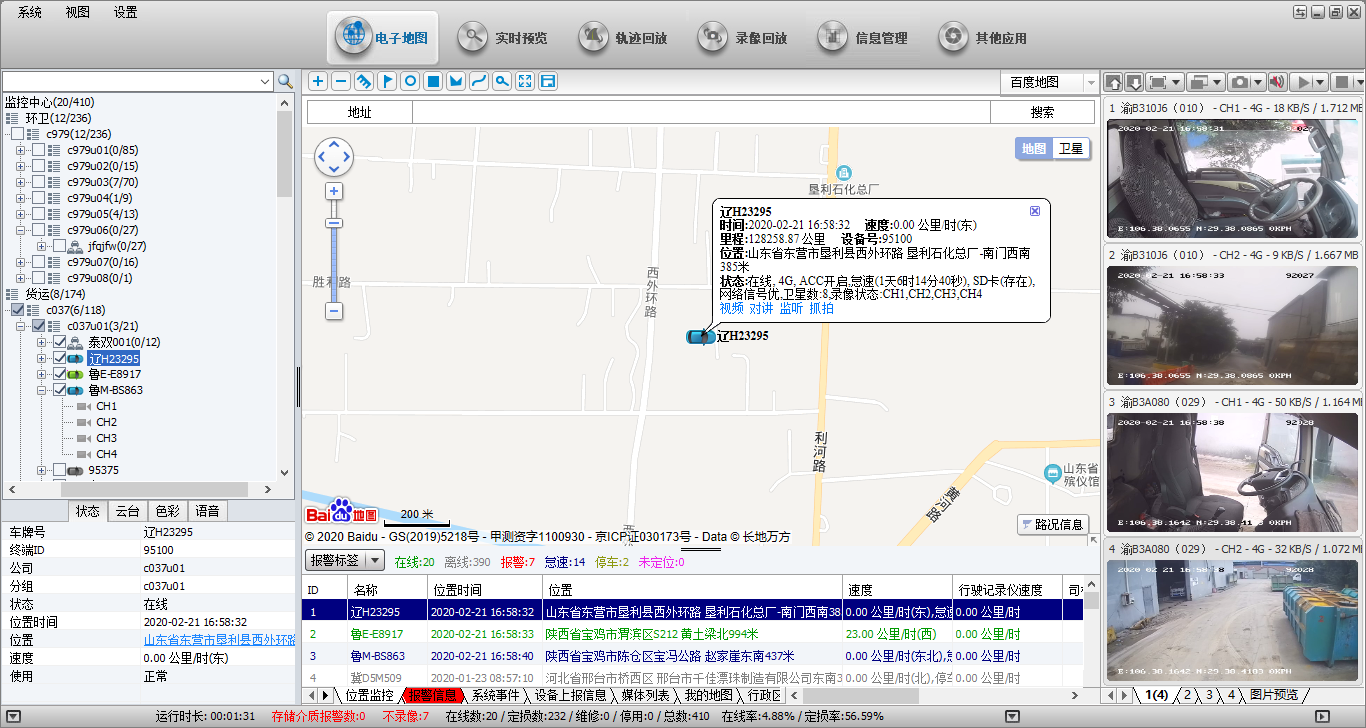The height and width of the screenshot is (728, 1366).
Task: Select the polygon area tool
Action: (456, 81)
